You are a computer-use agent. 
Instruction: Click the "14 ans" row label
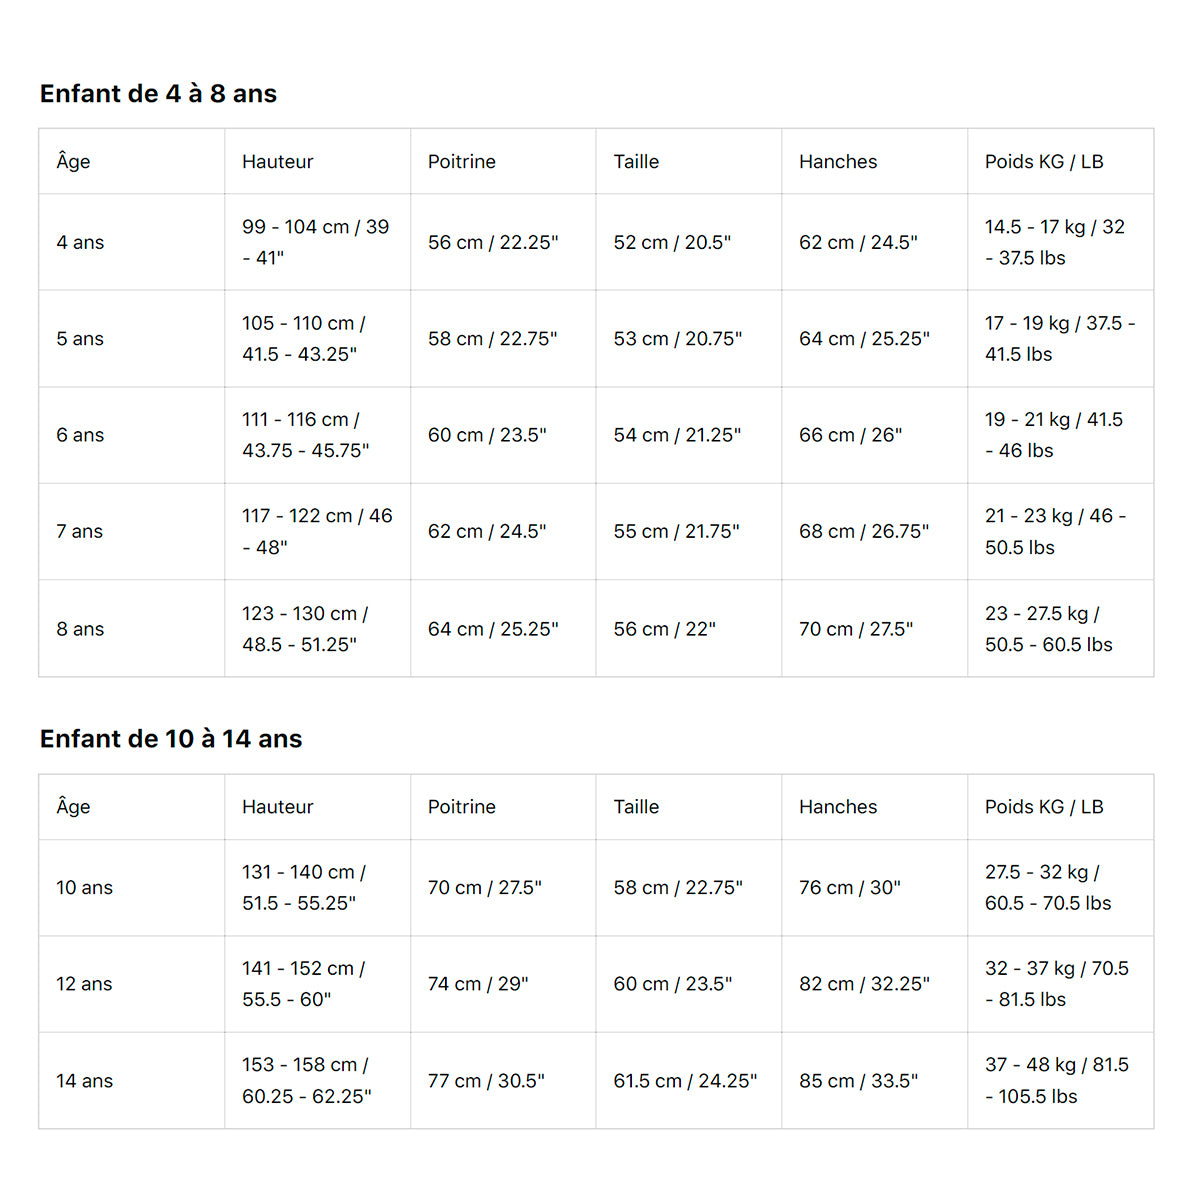point(84,1081)
